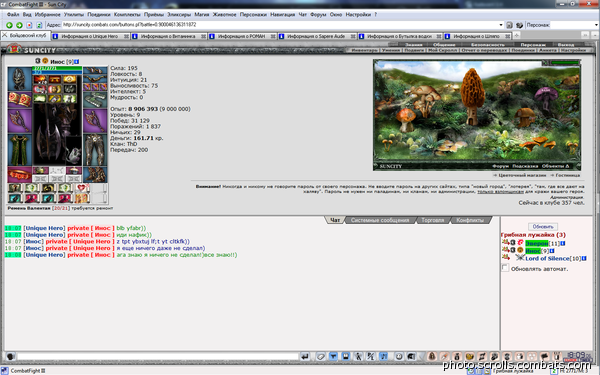This screenshot has width=600, height=375.
Task: Switch to the Конфликты chat tab
Action: pyautogui.click(x=470, y=220)
